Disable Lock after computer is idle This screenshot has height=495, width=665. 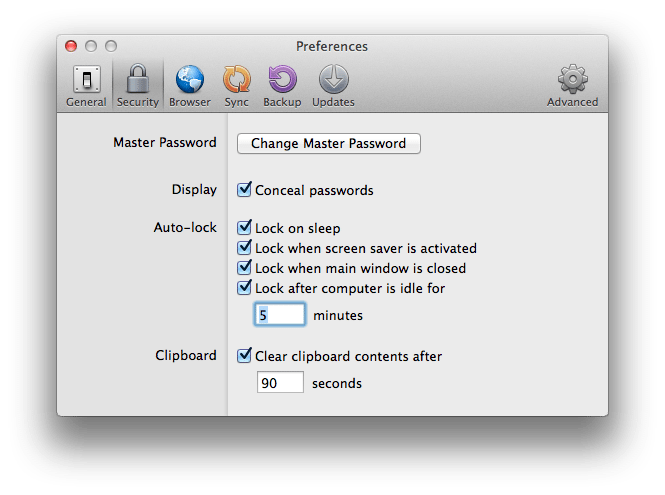244,288
